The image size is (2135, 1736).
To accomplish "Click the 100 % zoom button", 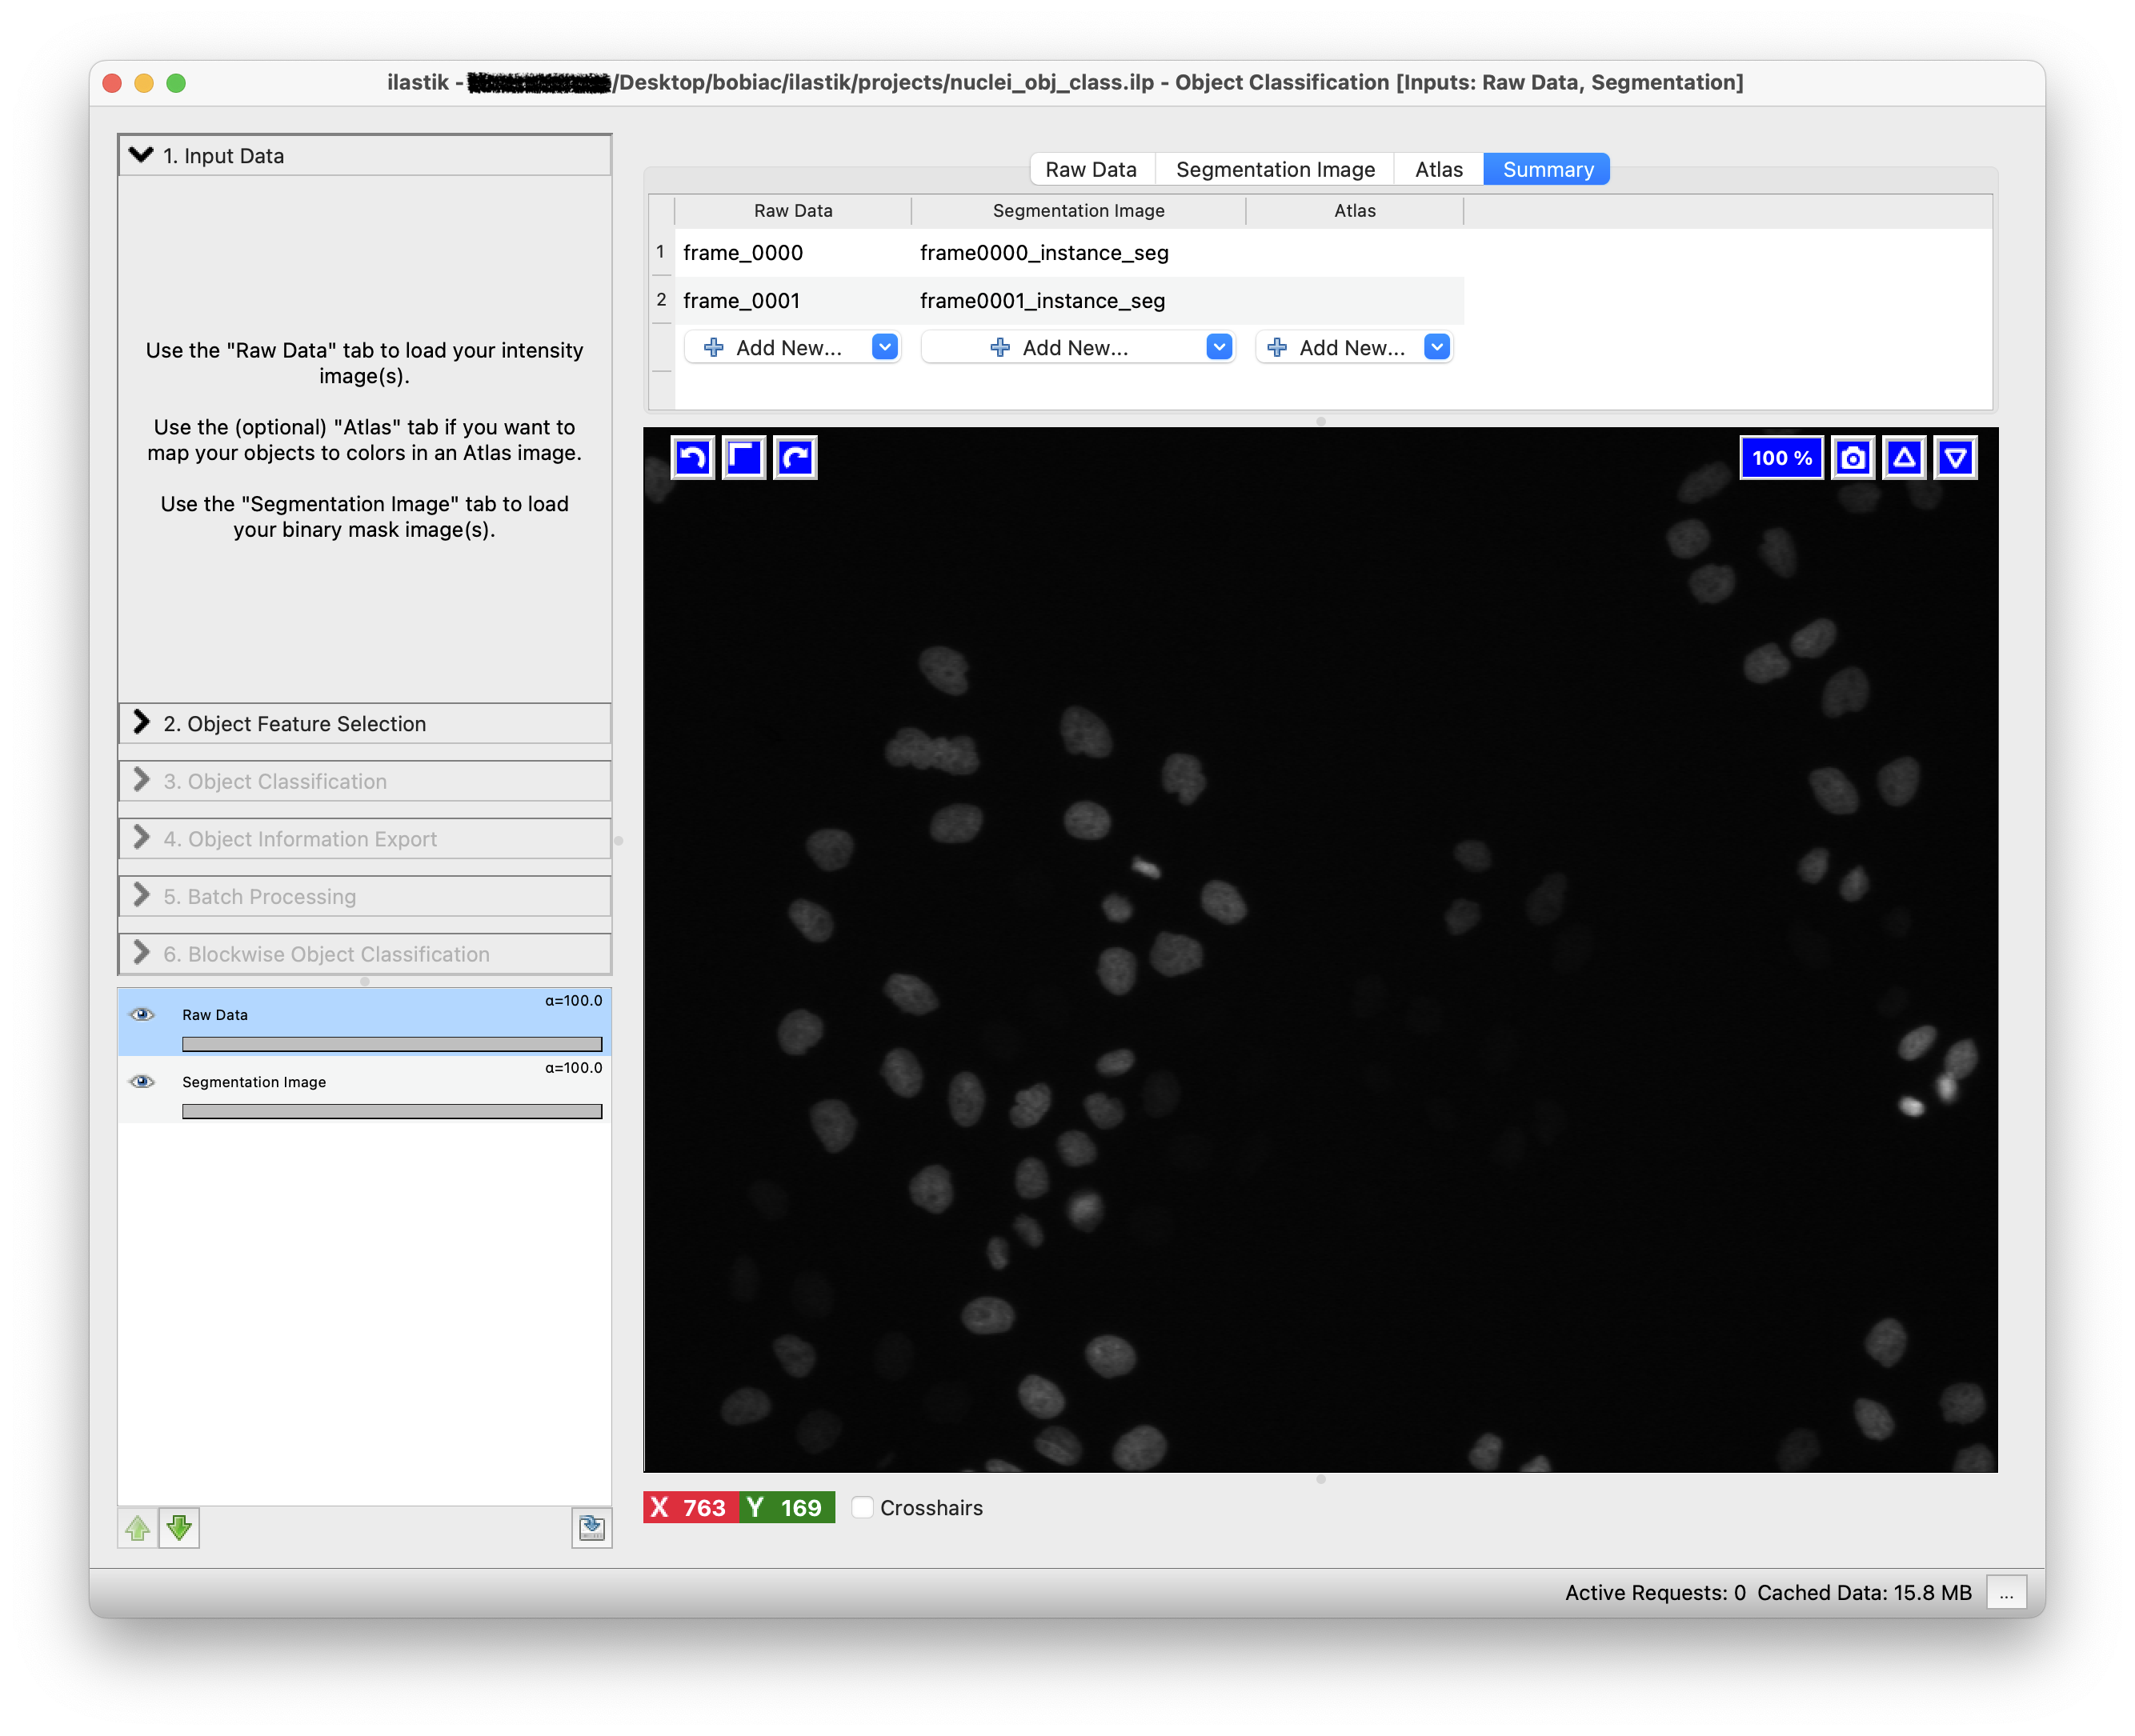I will click(x=1781, y=458).
